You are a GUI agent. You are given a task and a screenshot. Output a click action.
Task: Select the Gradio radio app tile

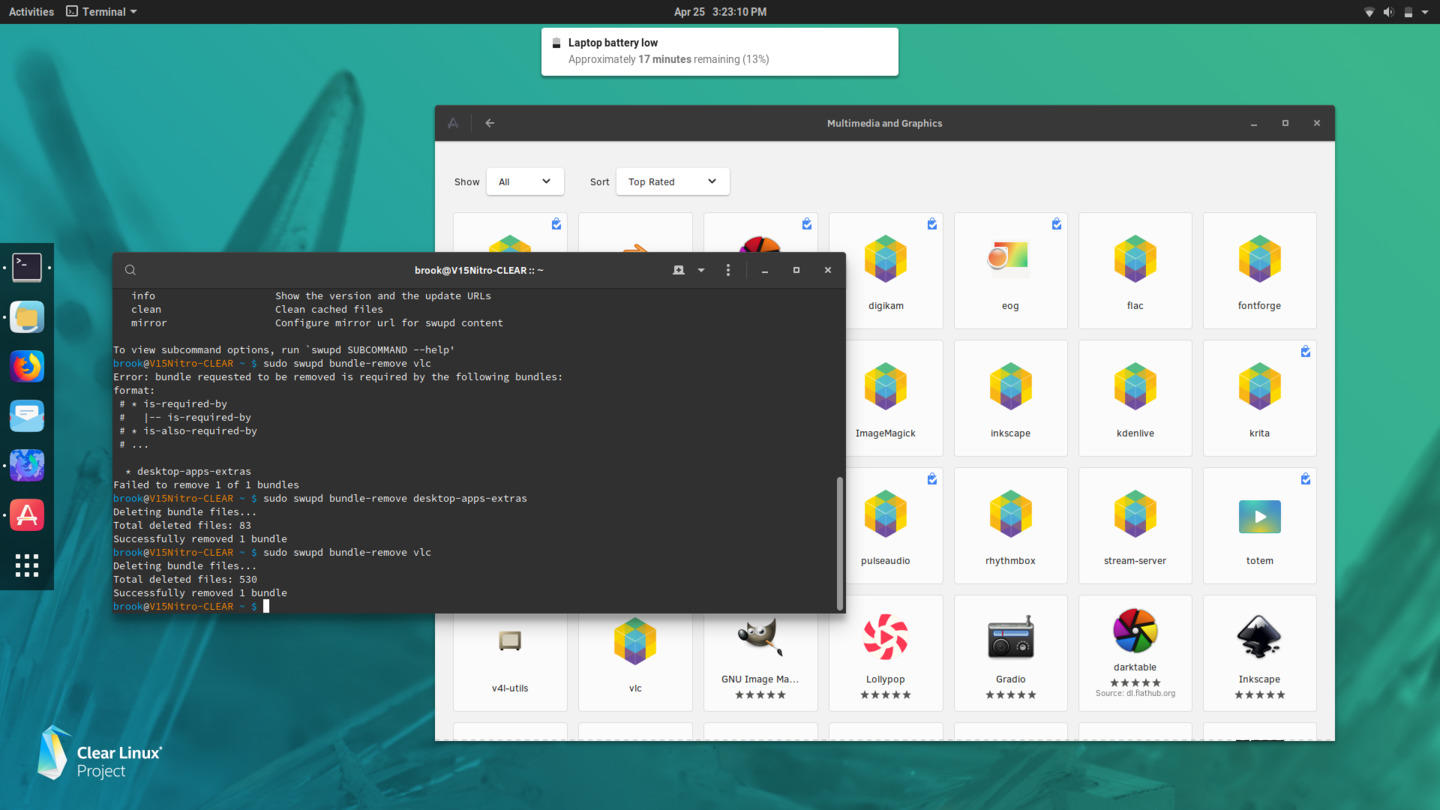click(x=1010, y=653)
